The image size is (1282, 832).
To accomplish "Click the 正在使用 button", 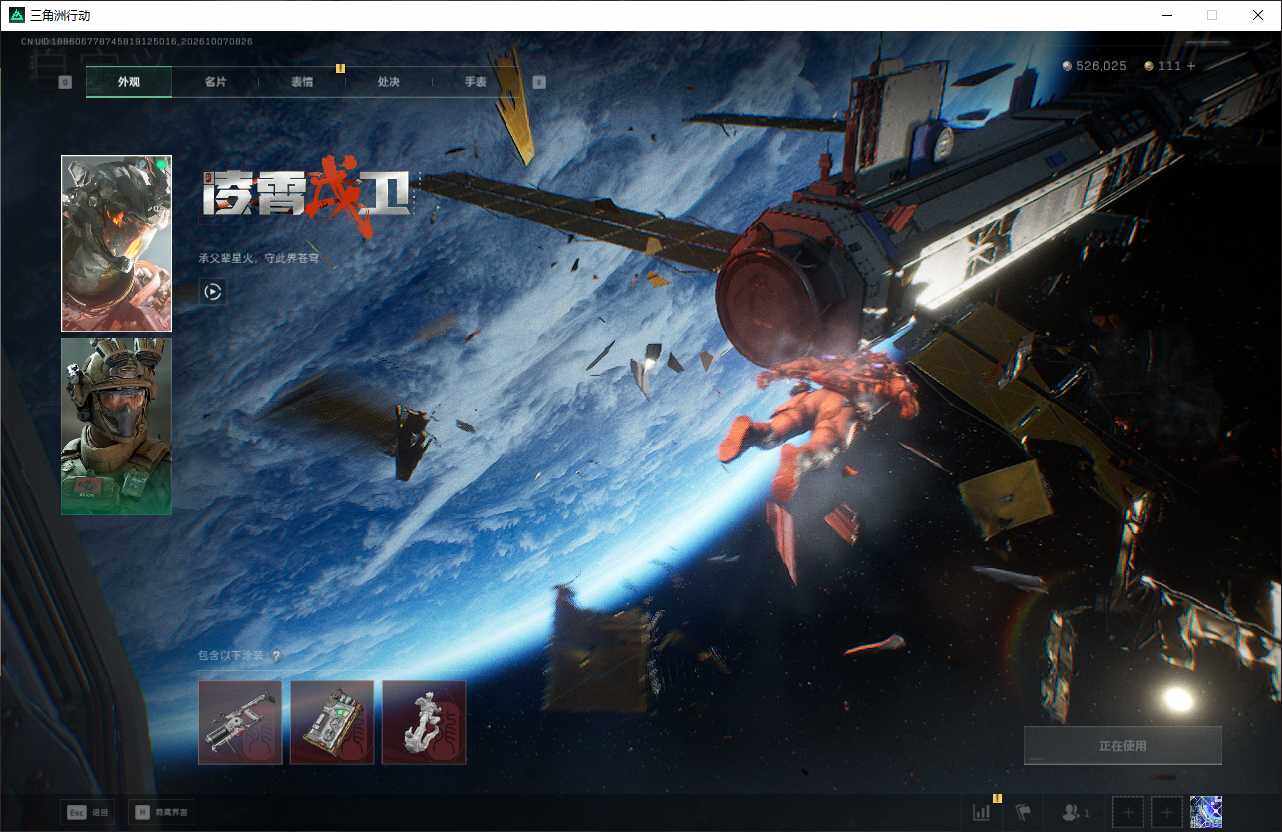I will [1123, 745].
